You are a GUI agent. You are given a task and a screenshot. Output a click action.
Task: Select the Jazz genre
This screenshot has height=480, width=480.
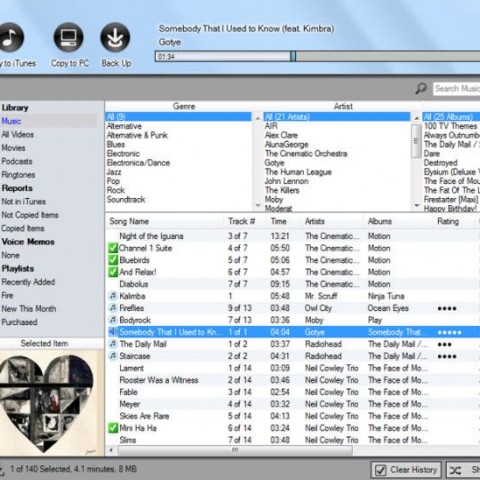114,172
